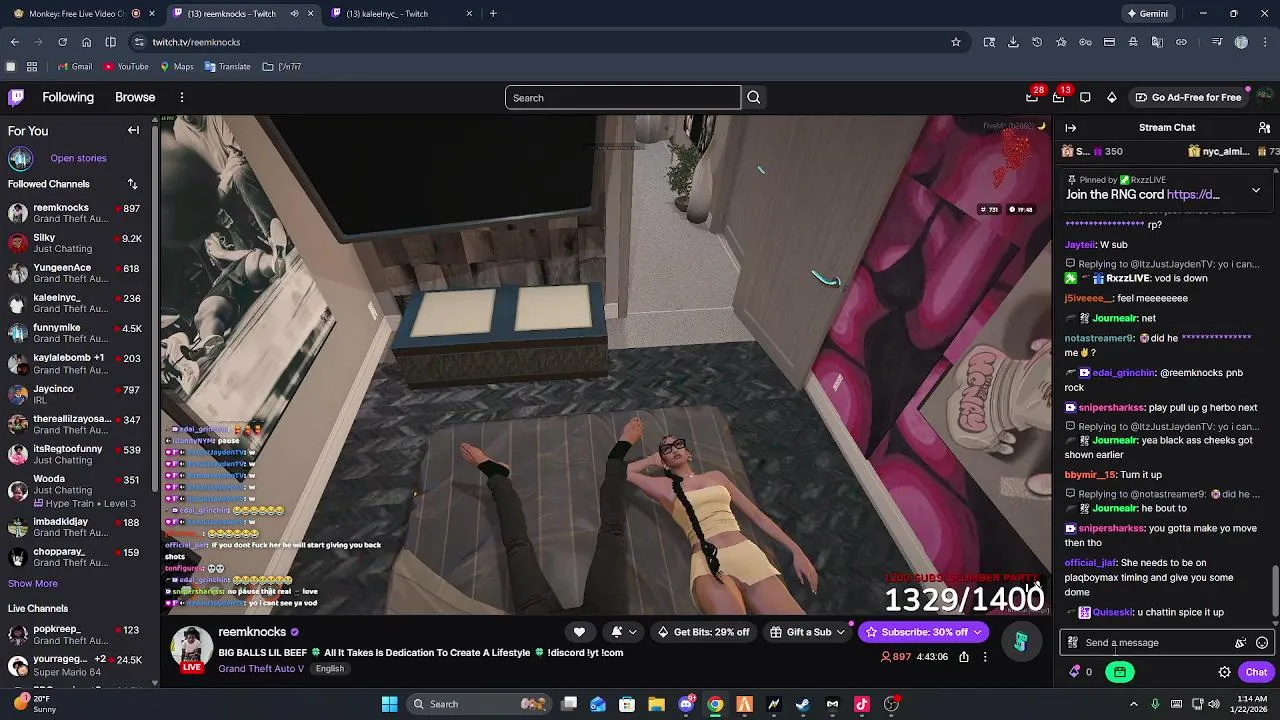
Task: Open the Browse tab
Action: coord(135,97)
